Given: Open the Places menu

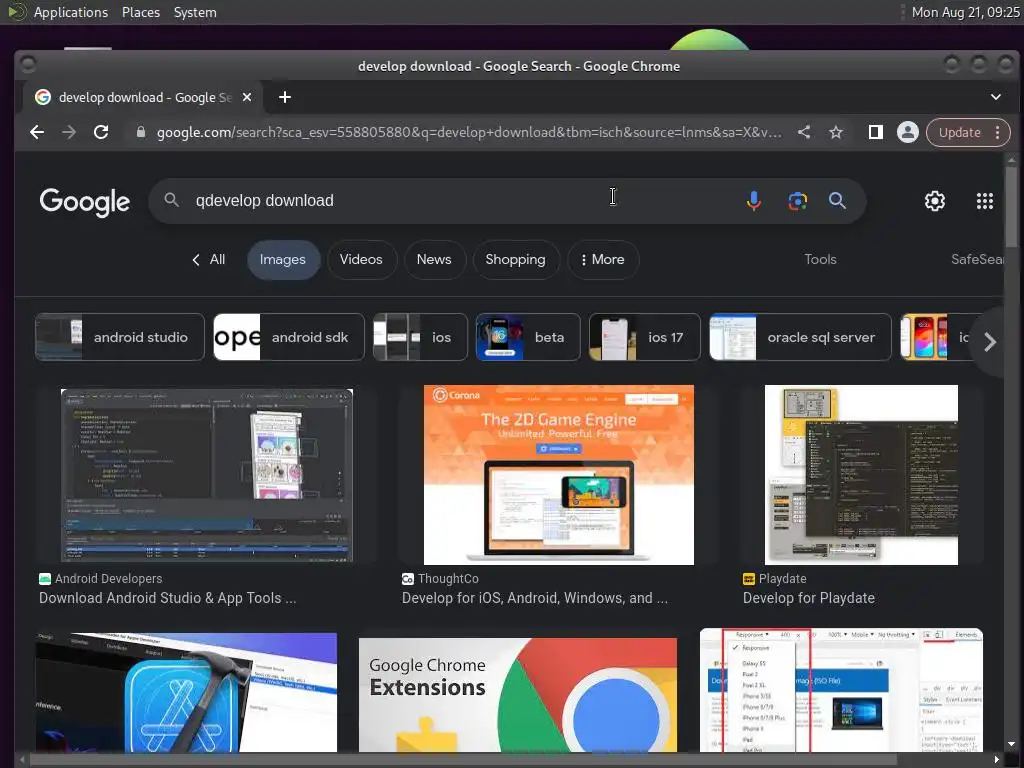Looking at the screenshot, I should click(141, 12).
